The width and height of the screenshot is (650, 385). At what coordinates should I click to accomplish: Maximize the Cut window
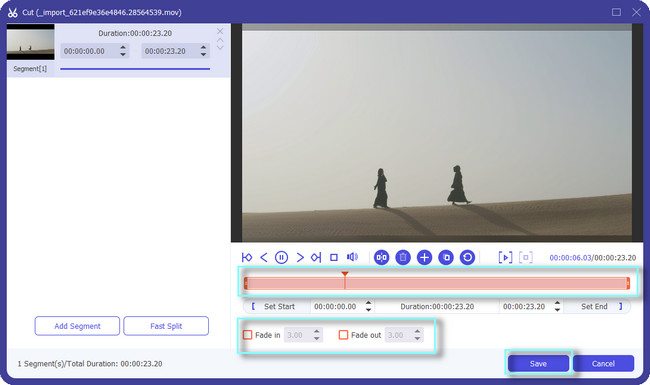[616, 12]
